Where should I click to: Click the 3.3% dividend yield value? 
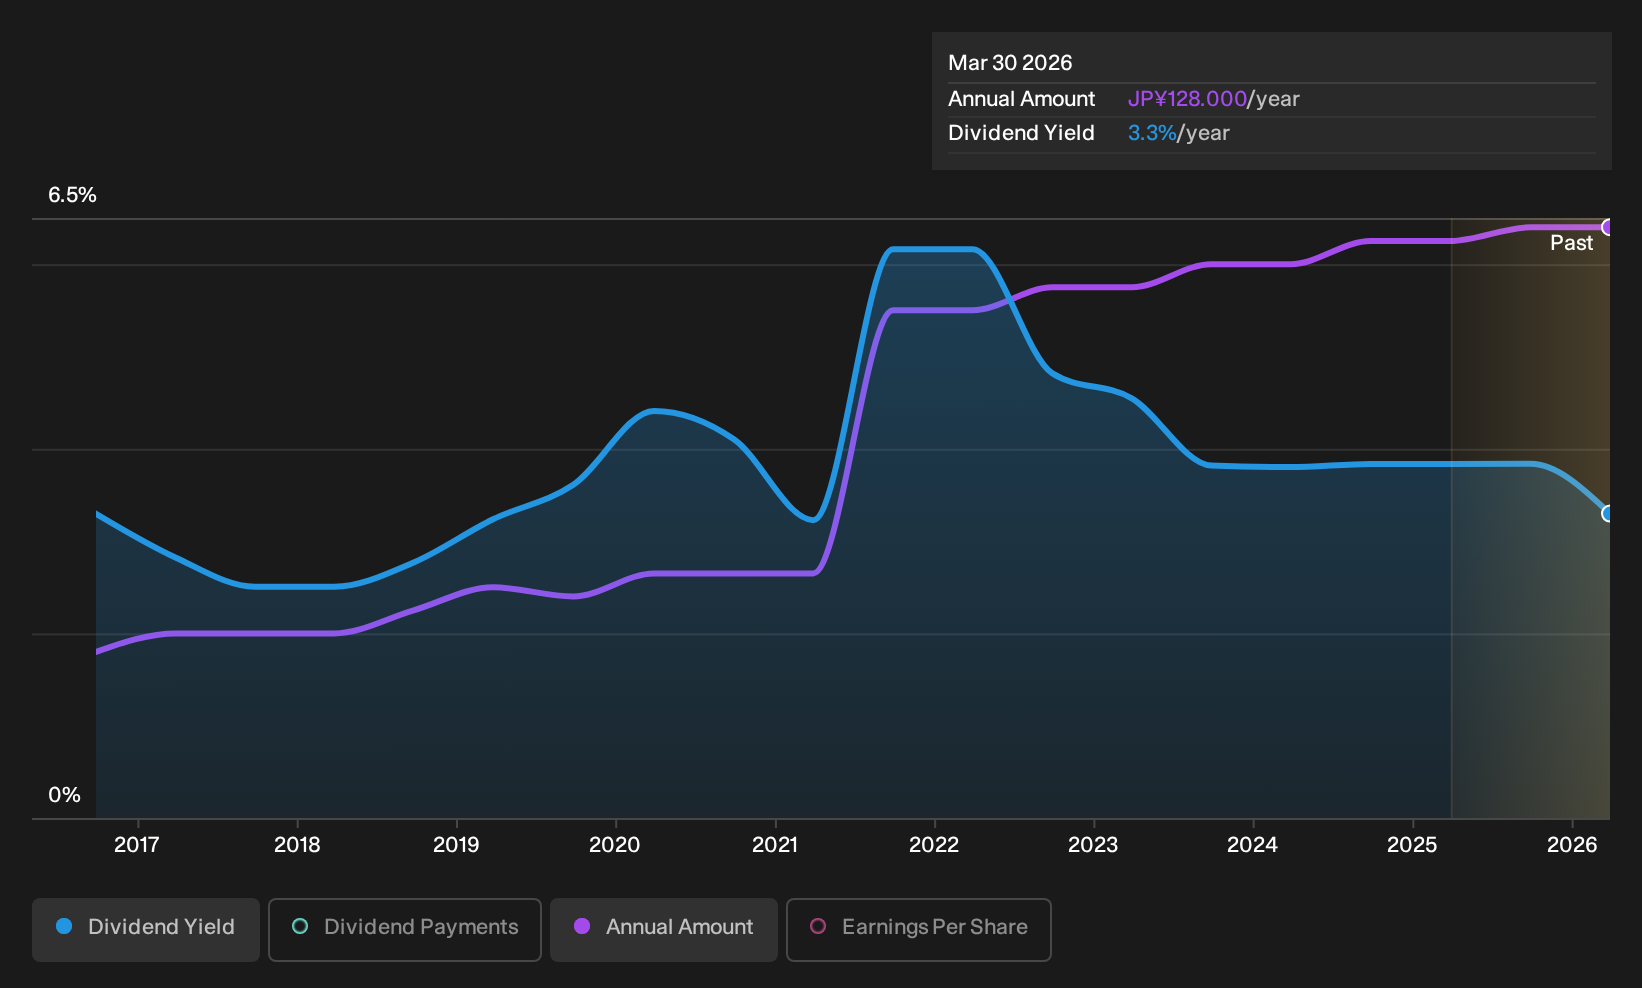click(1152, 133)
